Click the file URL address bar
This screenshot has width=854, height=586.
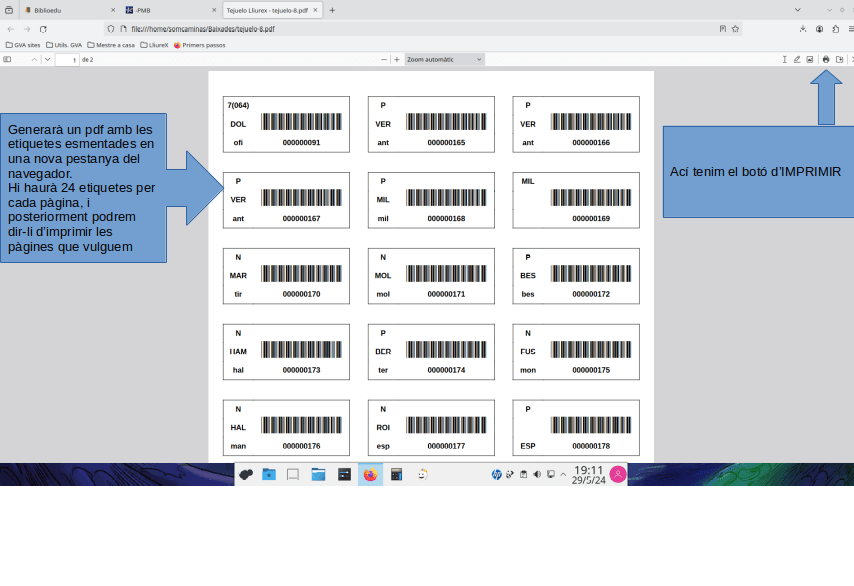point(422,29)
